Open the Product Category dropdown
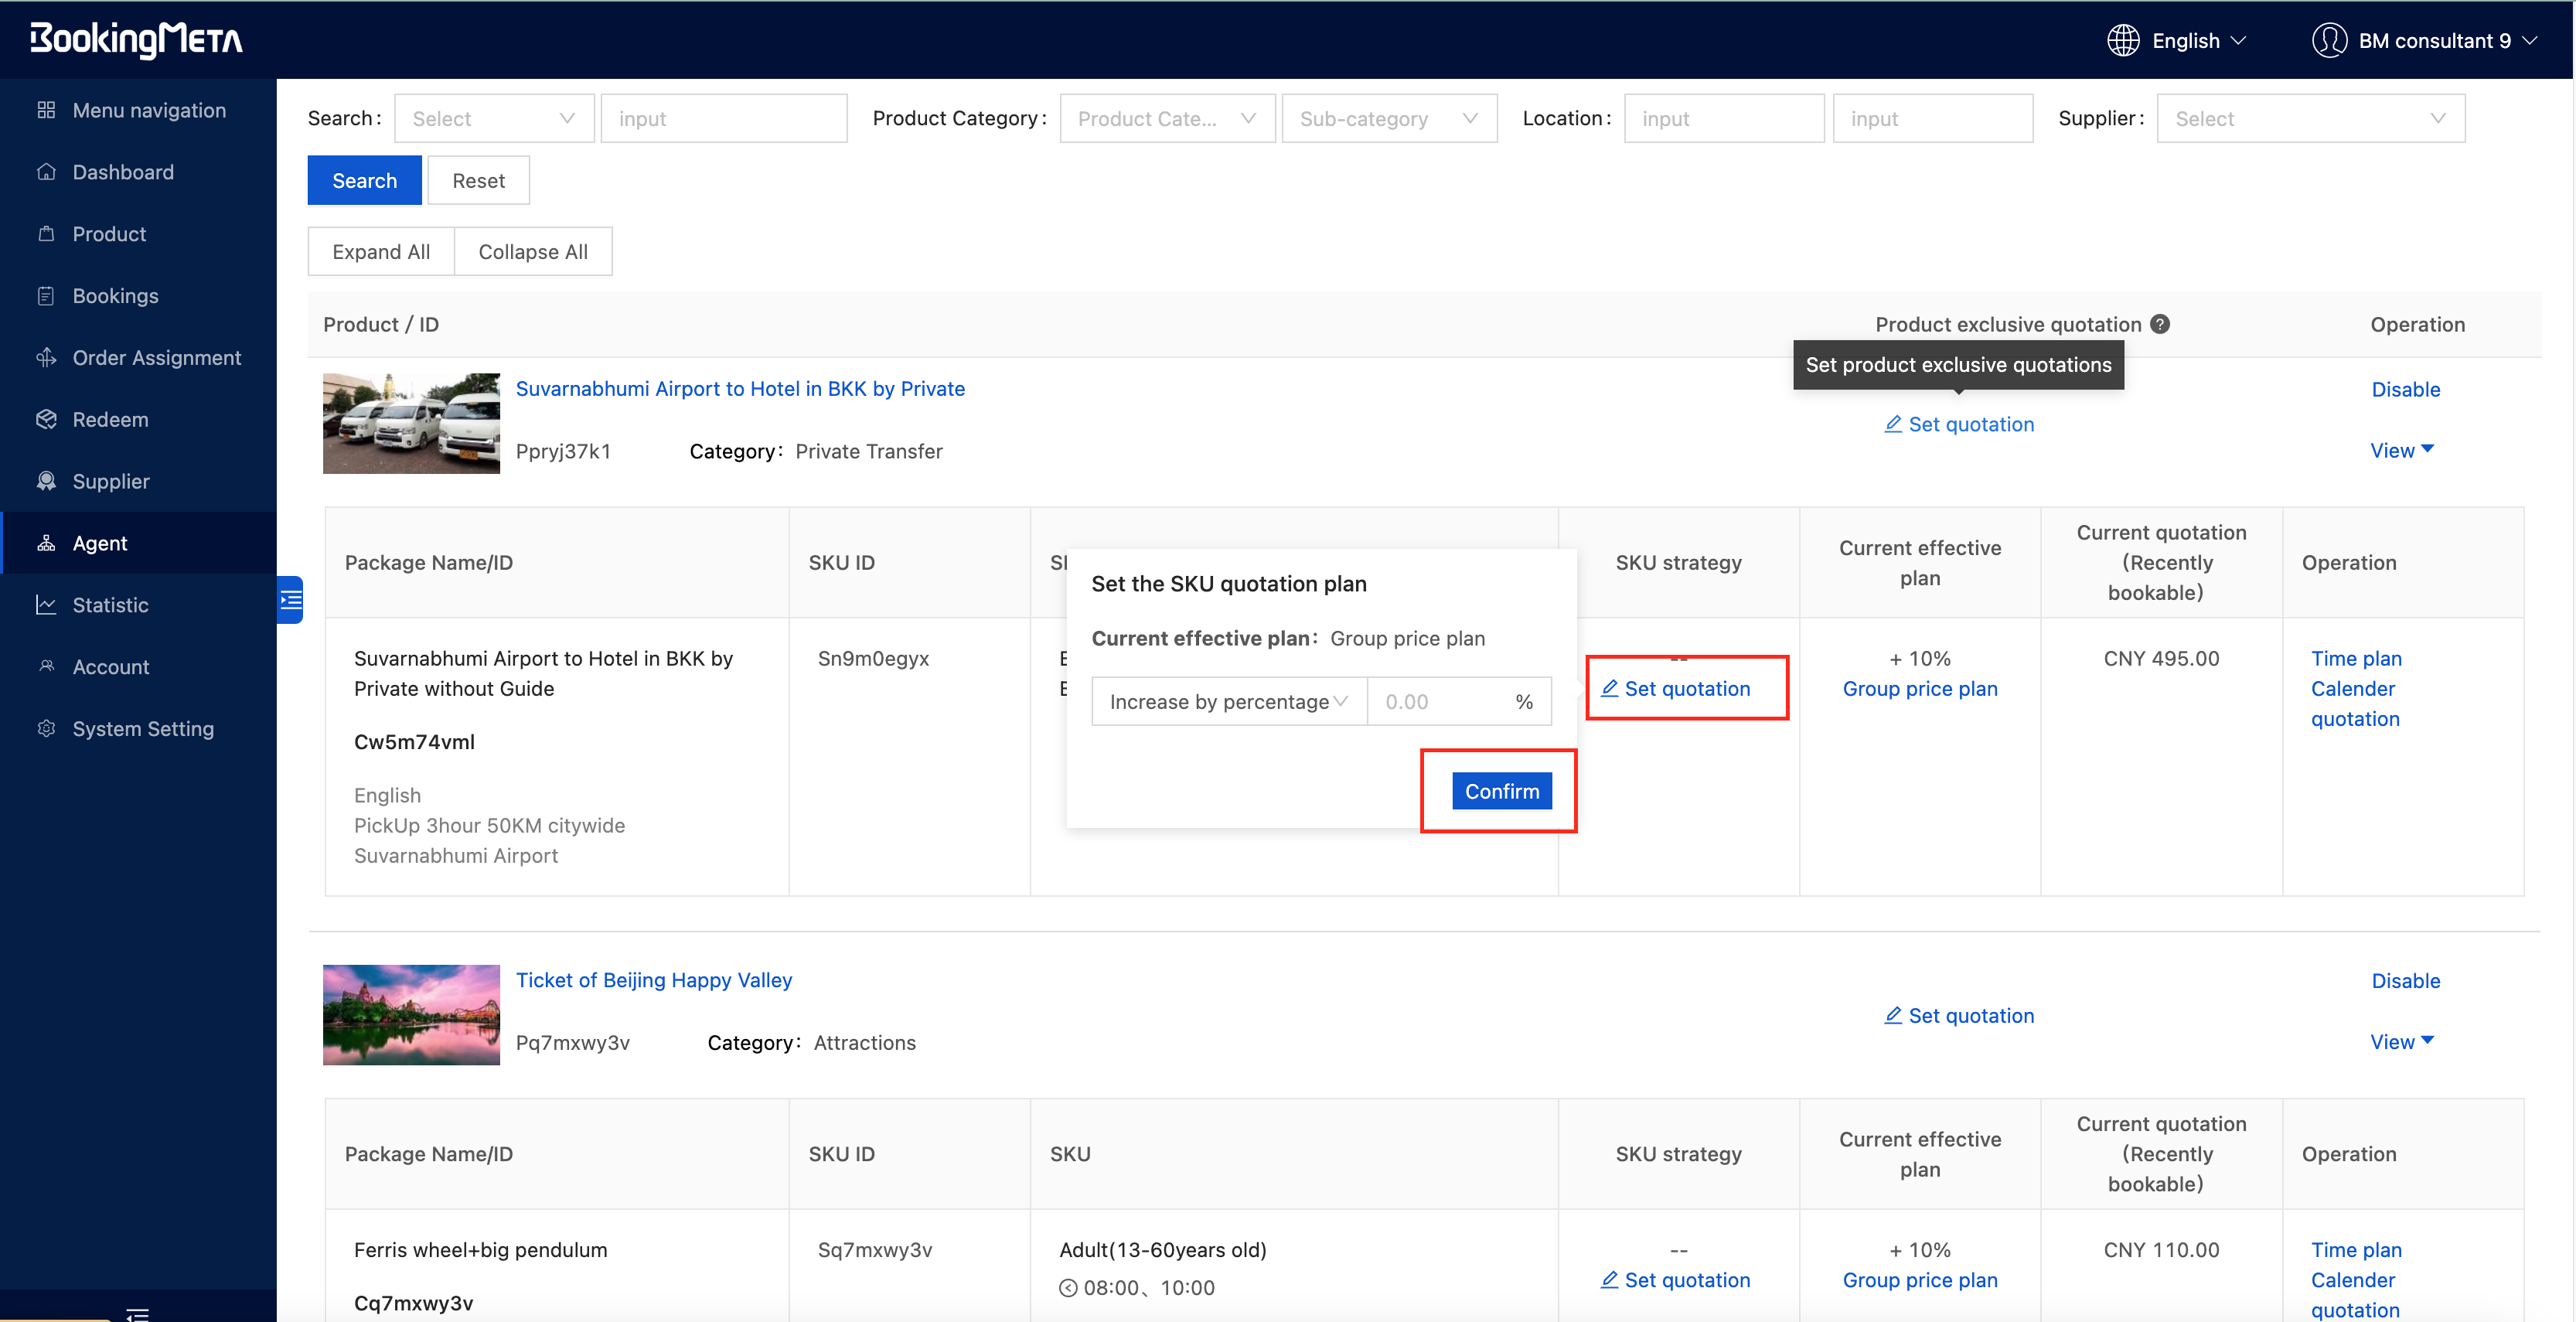This screenshot has width=2576, height=1322. pyautogui.click(x=1166, y=119)
